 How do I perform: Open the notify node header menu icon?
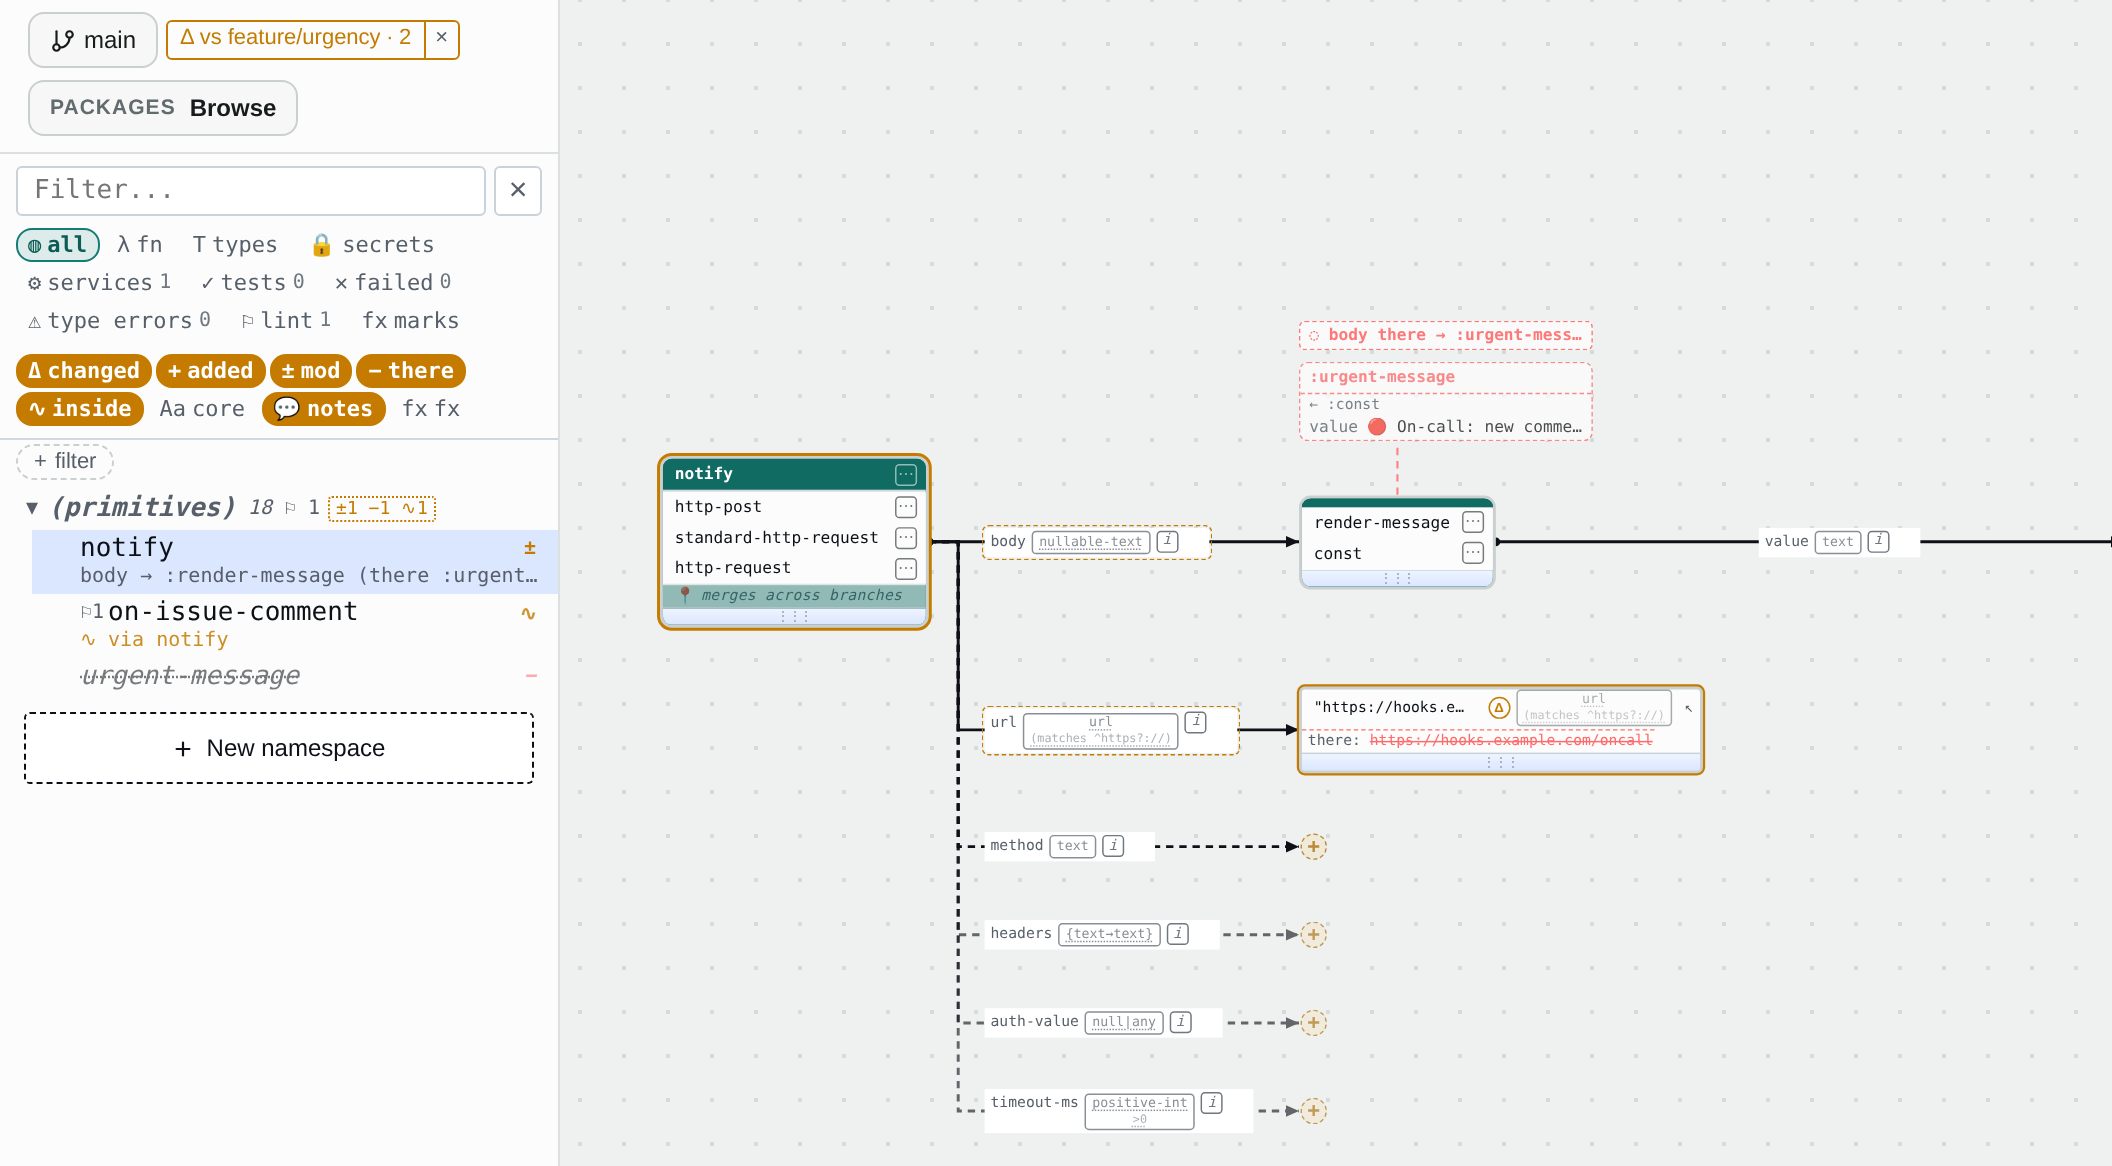click(x=906, y=474)
